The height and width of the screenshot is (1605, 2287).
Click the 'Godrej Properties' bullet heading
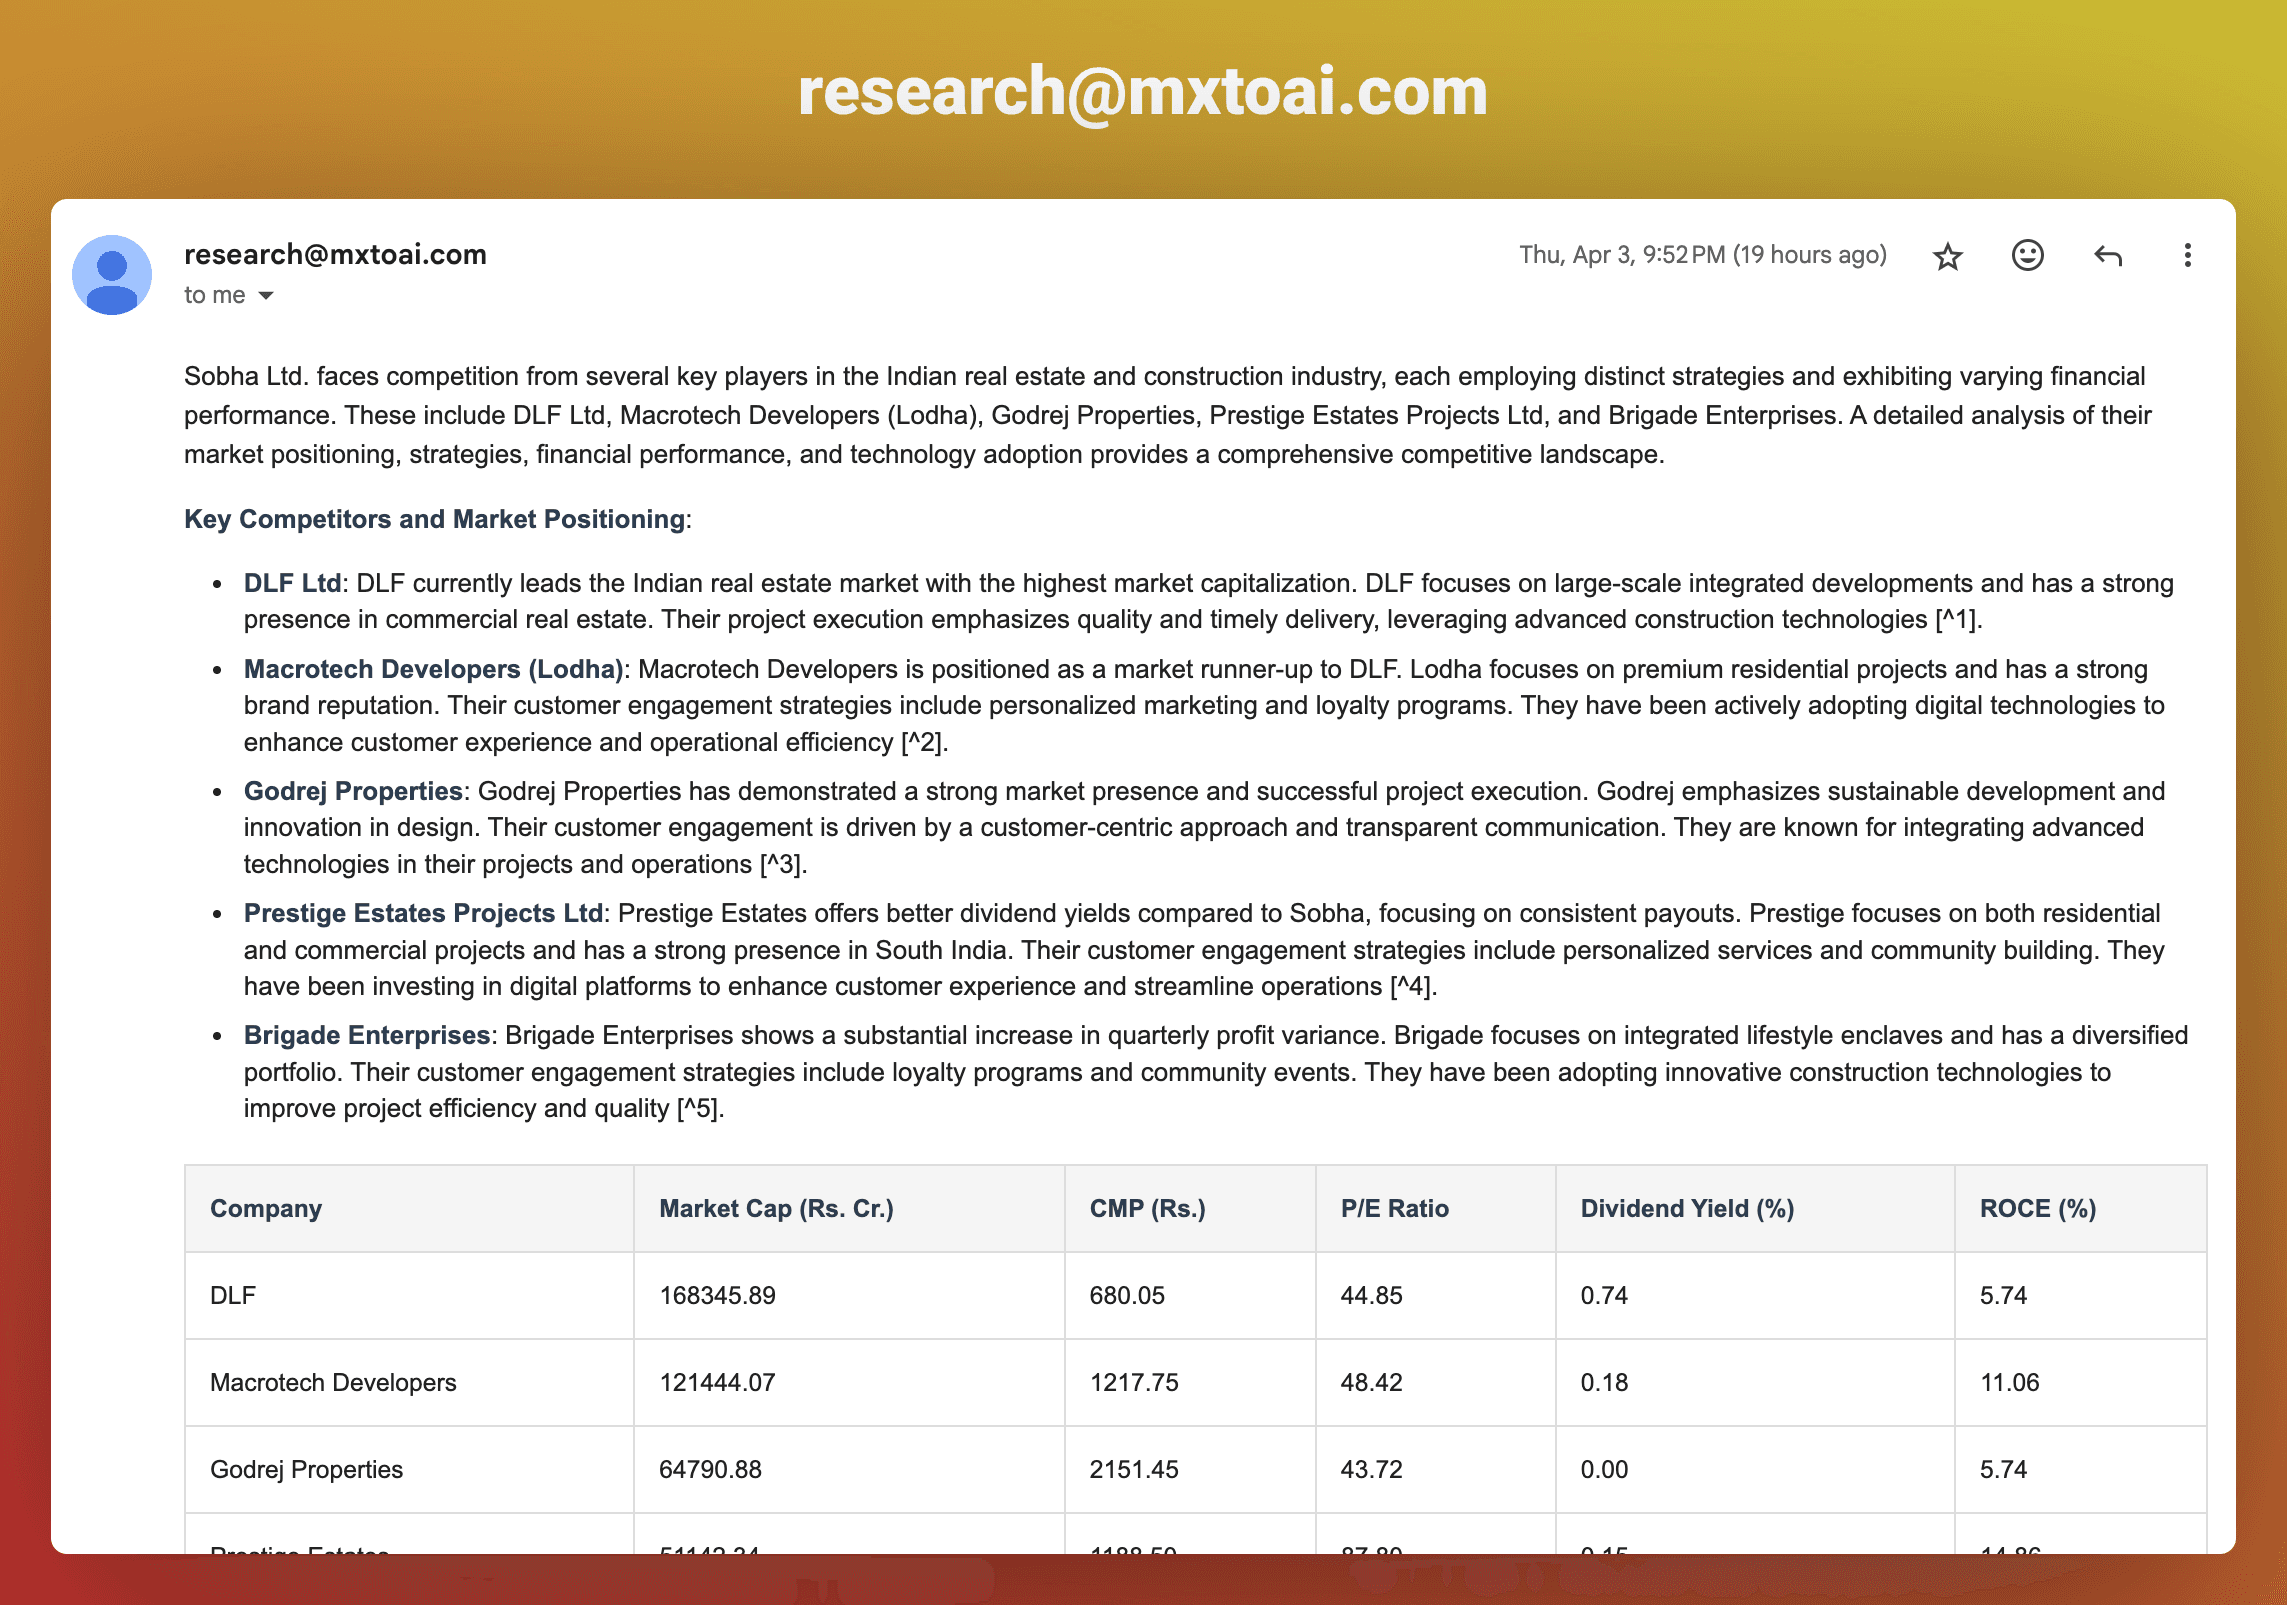click(353, 791)
